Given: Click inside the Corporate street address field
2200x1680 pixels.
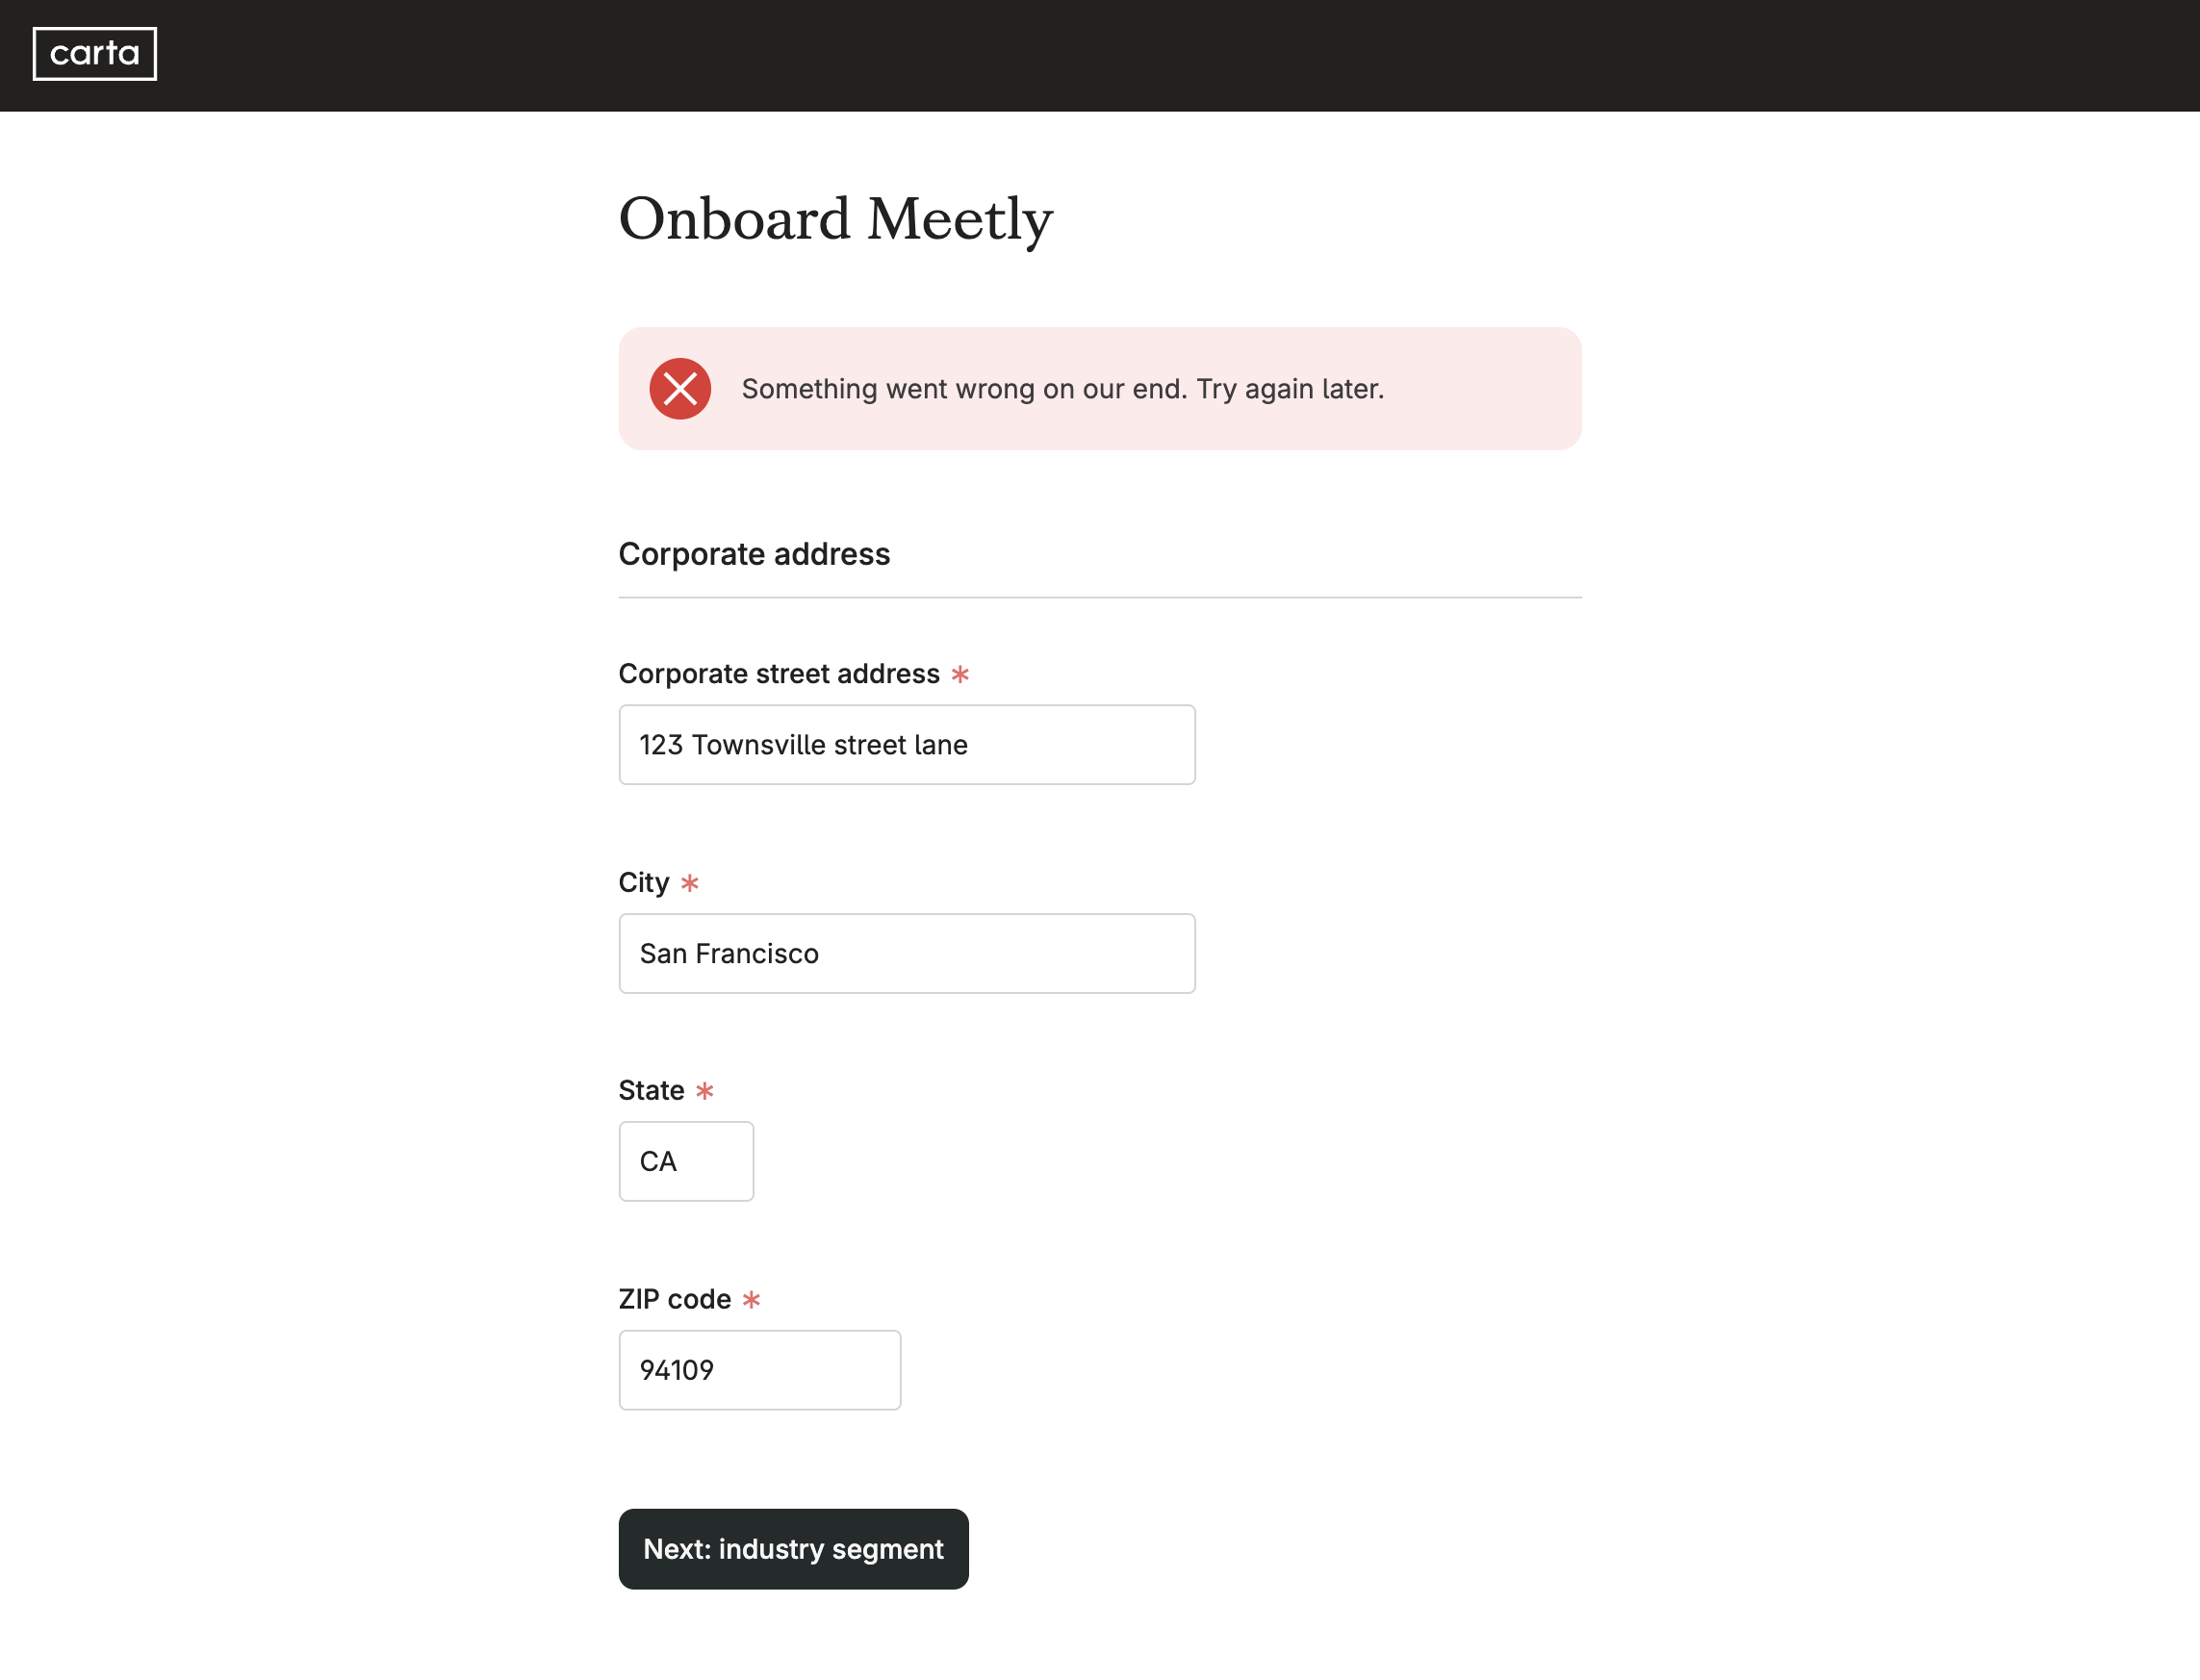Looking at the screenshot, I should [x=905, y=744].
